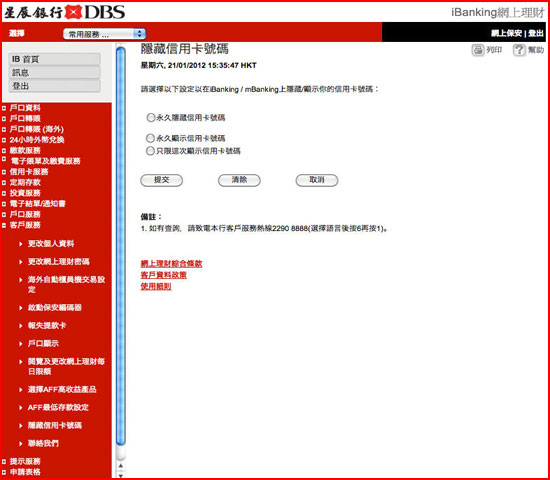Click arrow icon beside 聯絡我們
The height and width of the screenshot is (480, 550).
21,444
